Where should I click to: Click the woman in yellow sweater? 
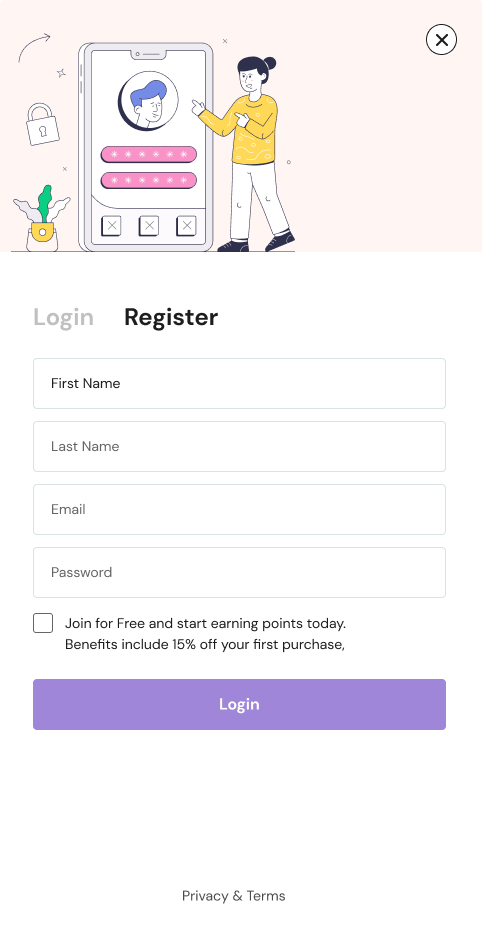246,154
